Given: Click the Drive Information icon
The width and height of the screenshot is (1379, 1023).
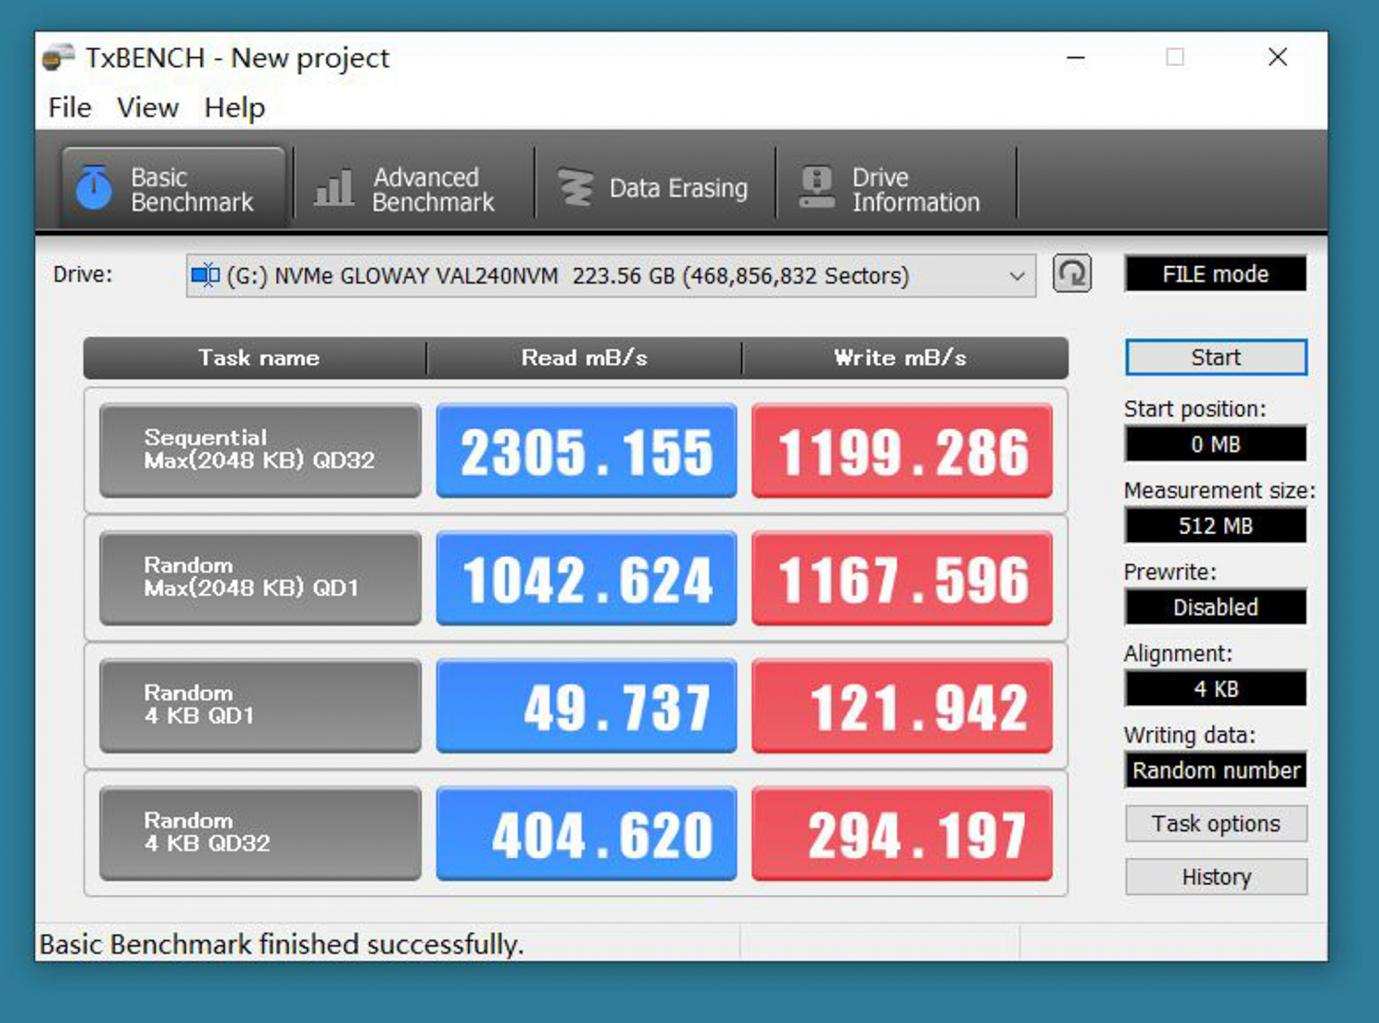Looking at the screenshot, I should [x=817, y=188].
